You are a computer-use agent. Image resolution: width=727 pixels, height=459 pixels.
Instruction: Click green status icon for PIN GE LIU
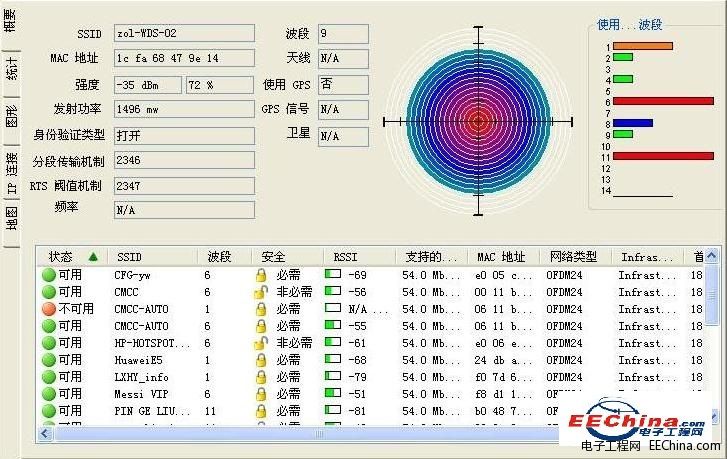[x=49, y=411]
